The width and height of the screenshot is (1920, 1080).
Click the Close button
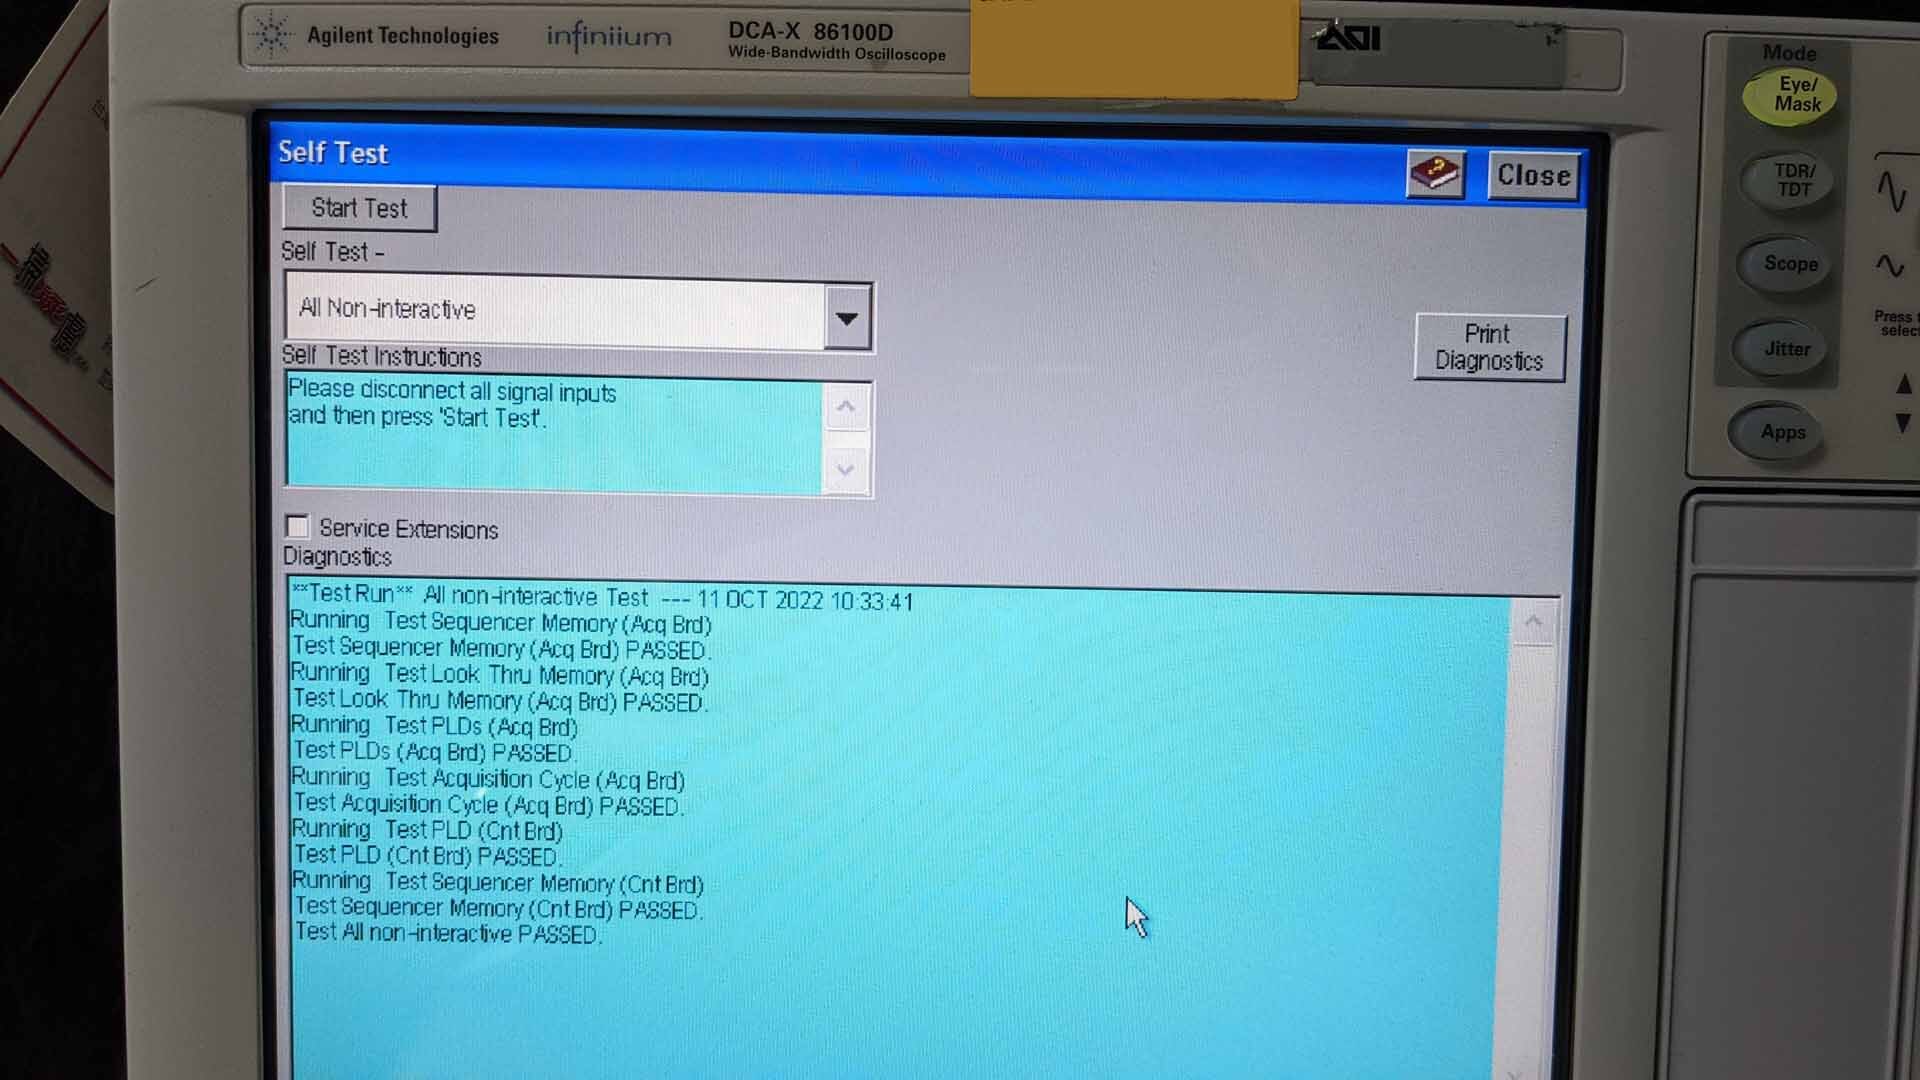click(x=1534, y=175)
